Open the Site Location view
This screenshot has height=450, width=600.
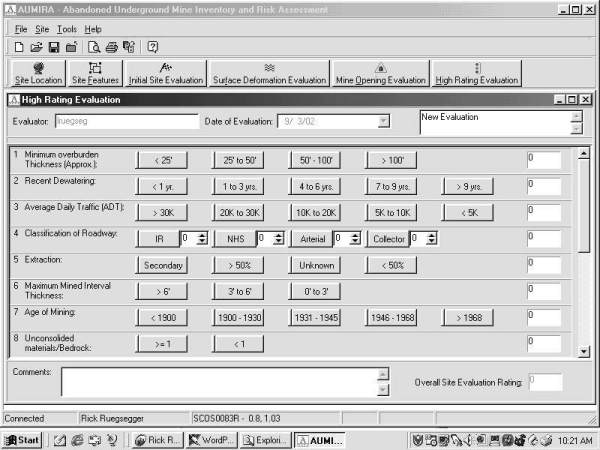point(36,73)
